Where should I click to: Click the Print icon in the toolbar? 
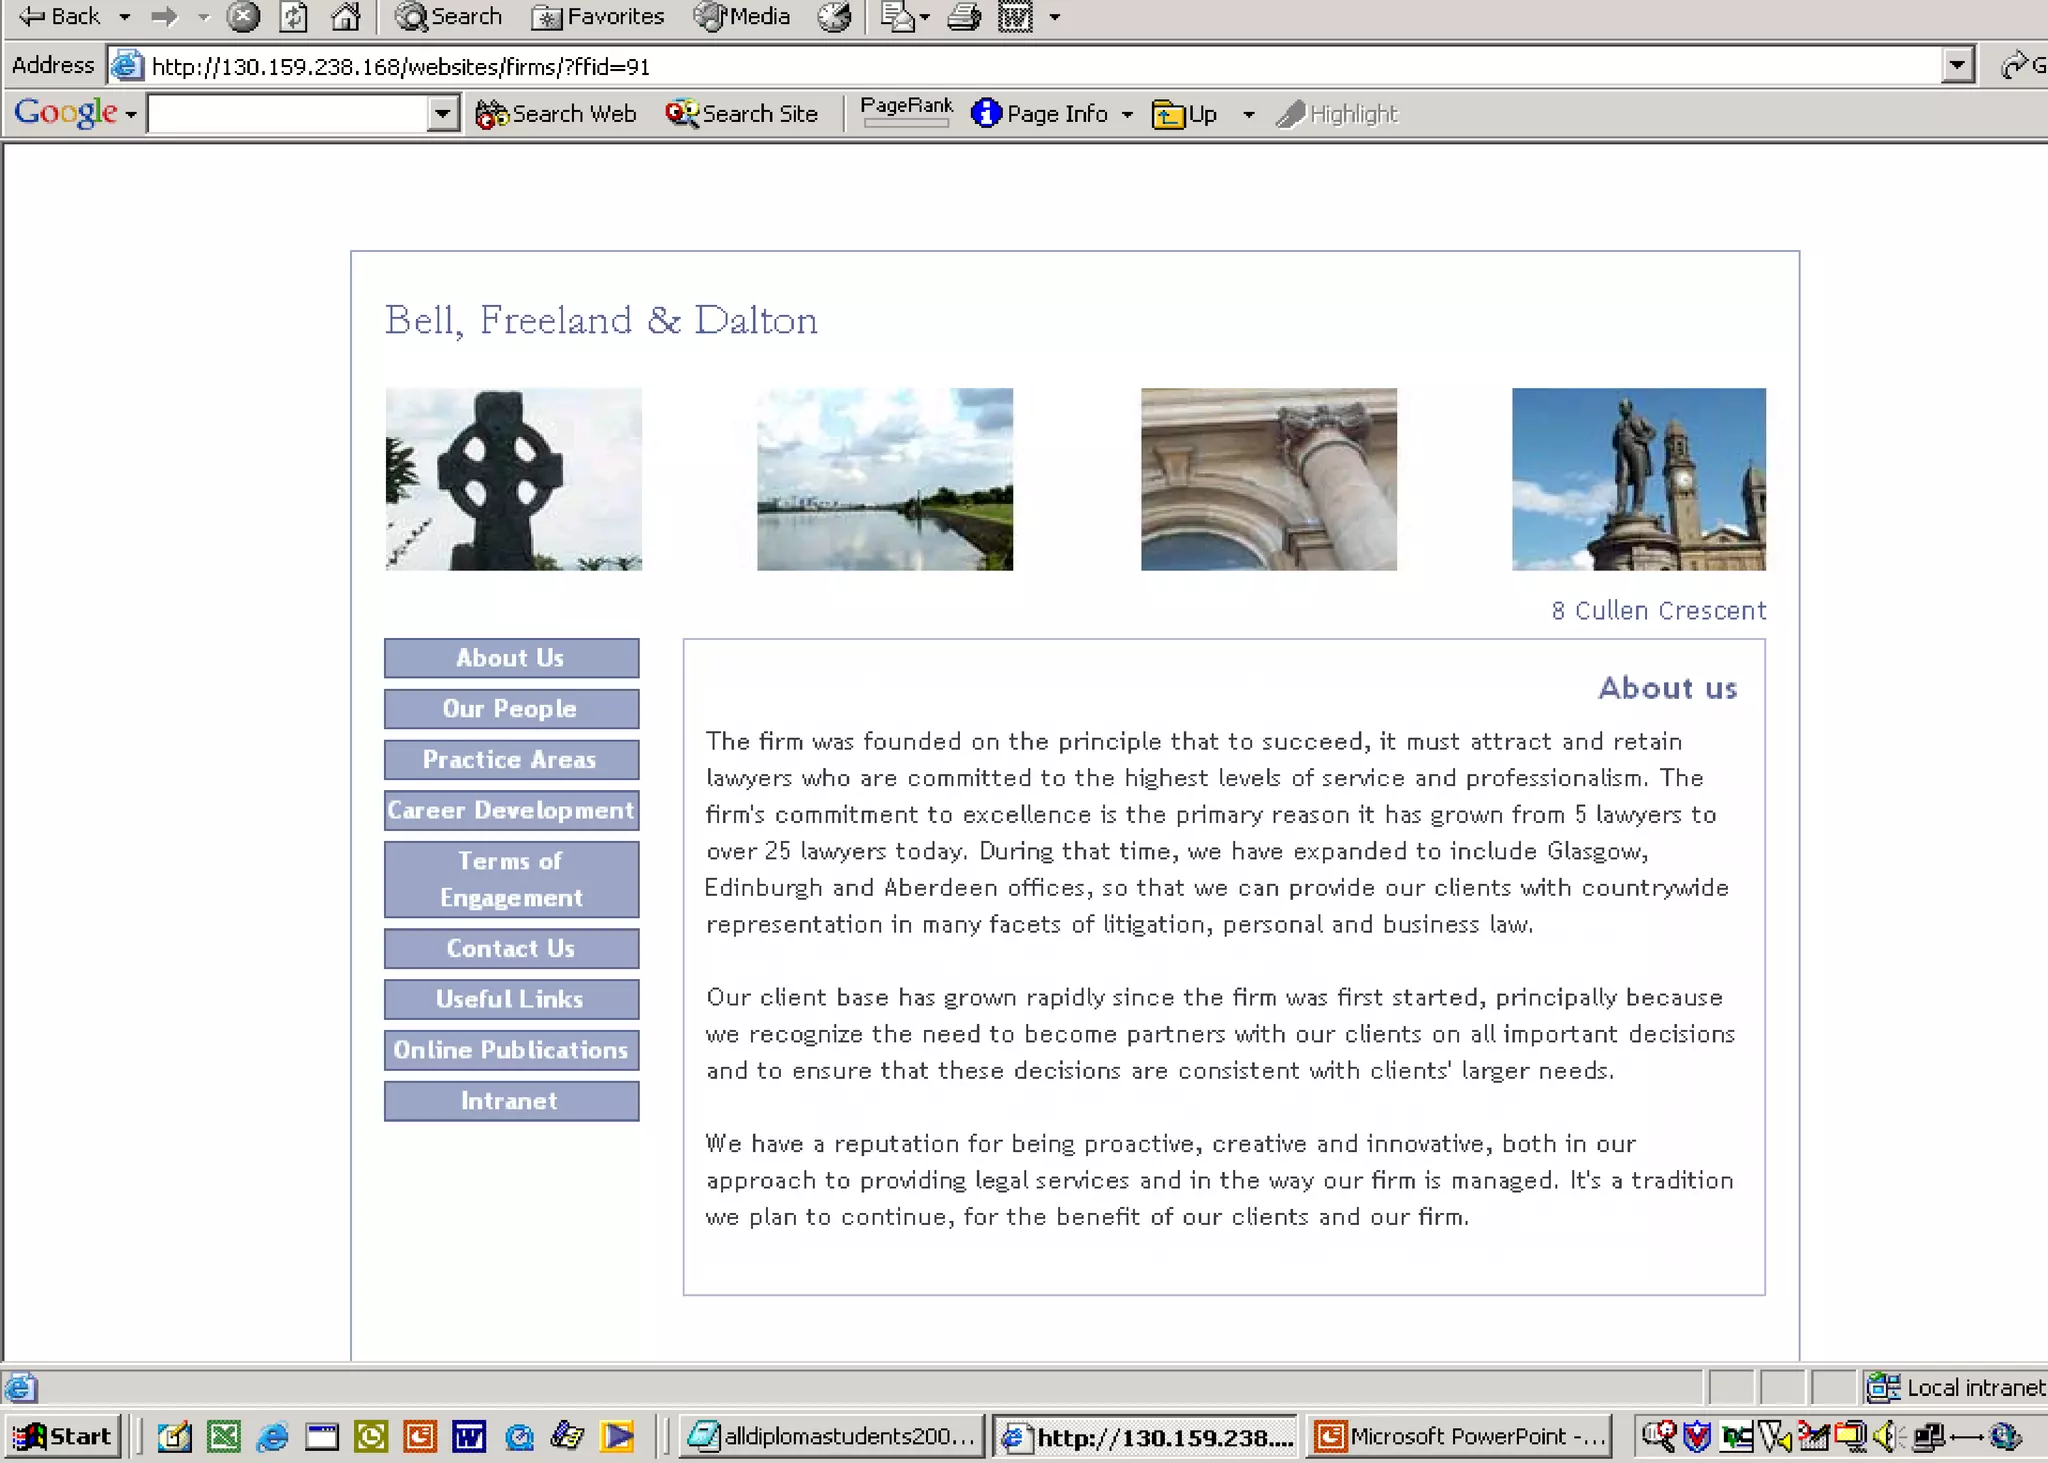[x=964, y=16]
